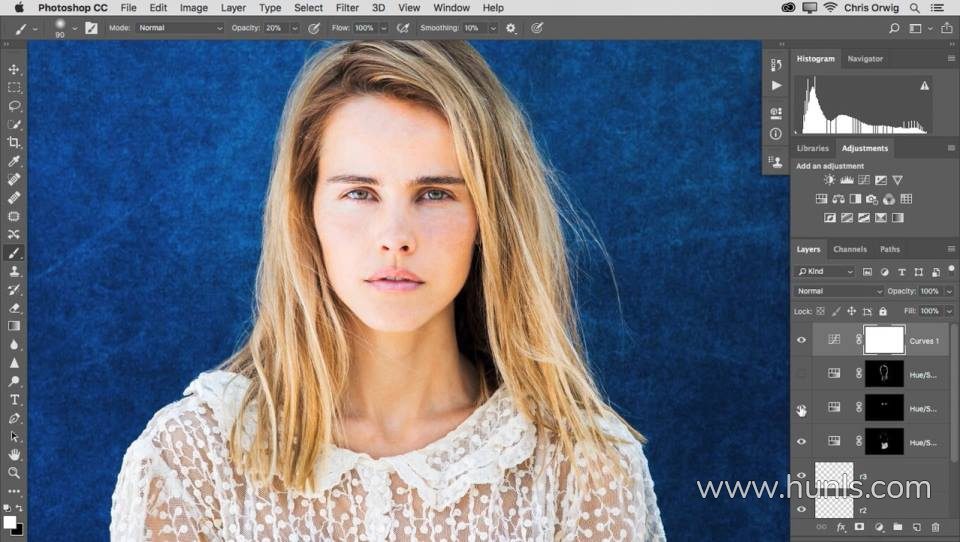Screen dimensions: 960x542
Task: Open the Smoothing 10% dropdown arrow
Action: (493, 28)
